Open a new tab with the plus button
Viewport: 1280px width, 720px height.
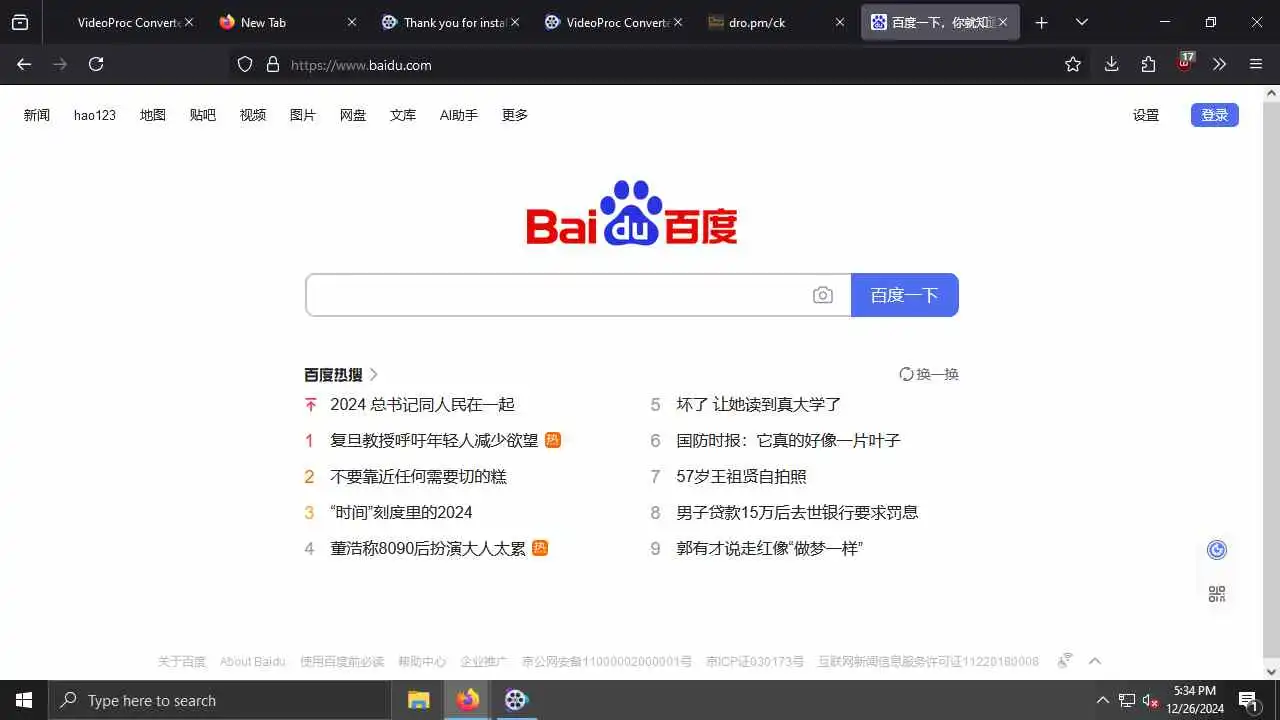point(1042,22)
